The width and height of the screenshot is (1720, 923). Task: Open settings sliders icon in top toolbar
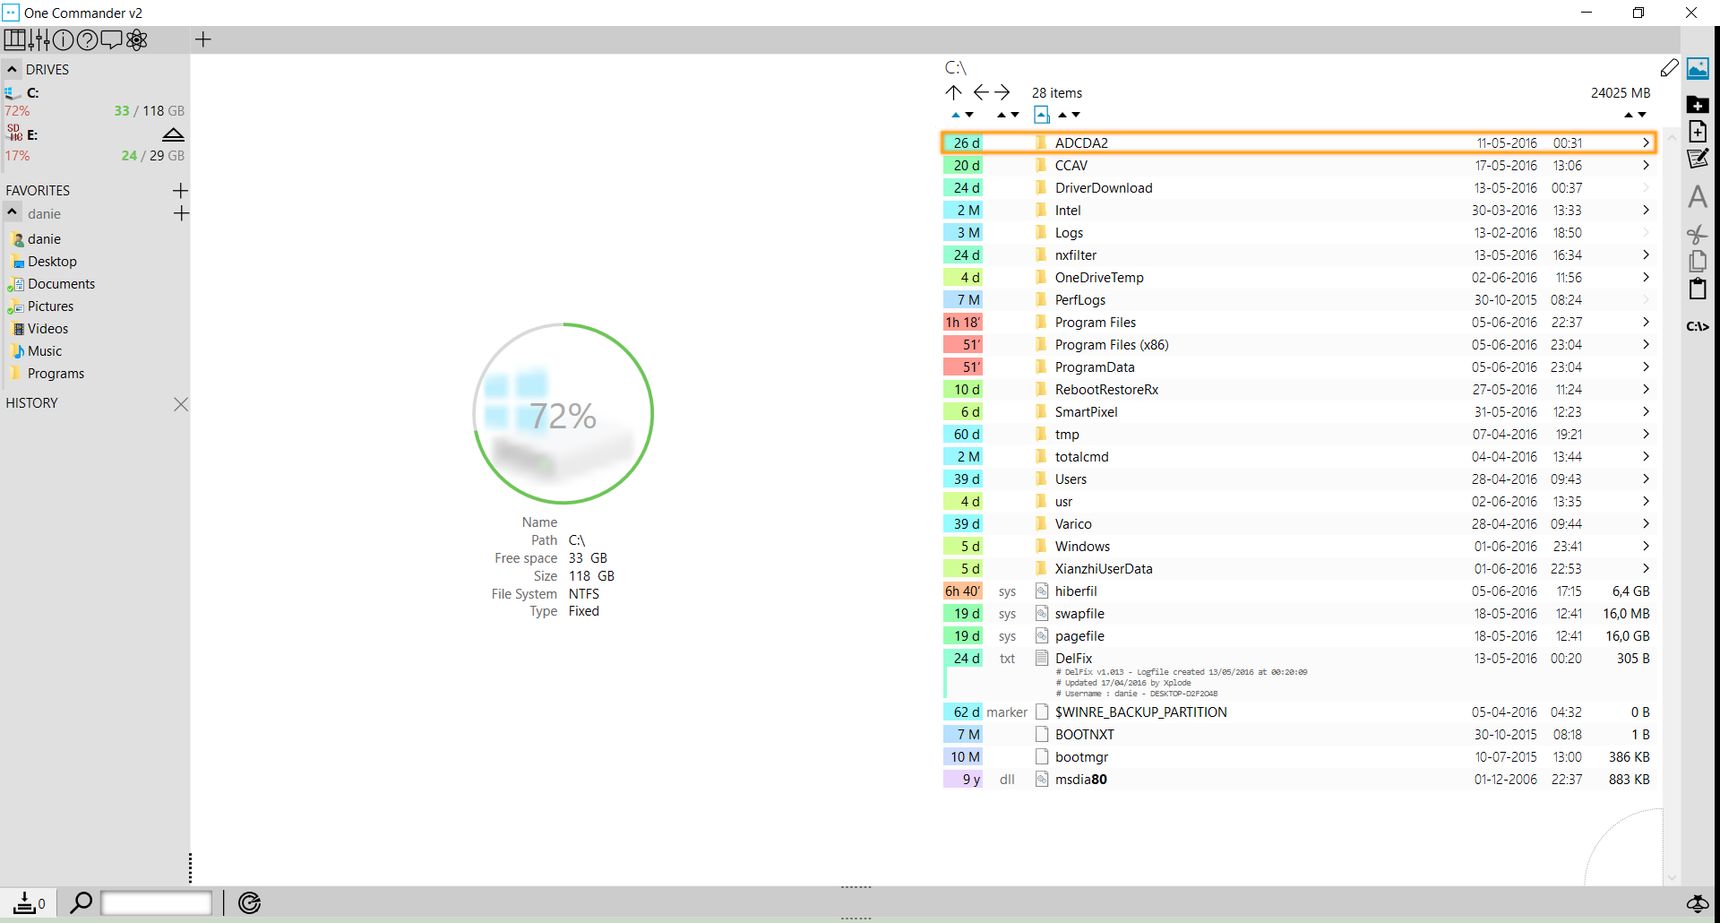(40, 39)
